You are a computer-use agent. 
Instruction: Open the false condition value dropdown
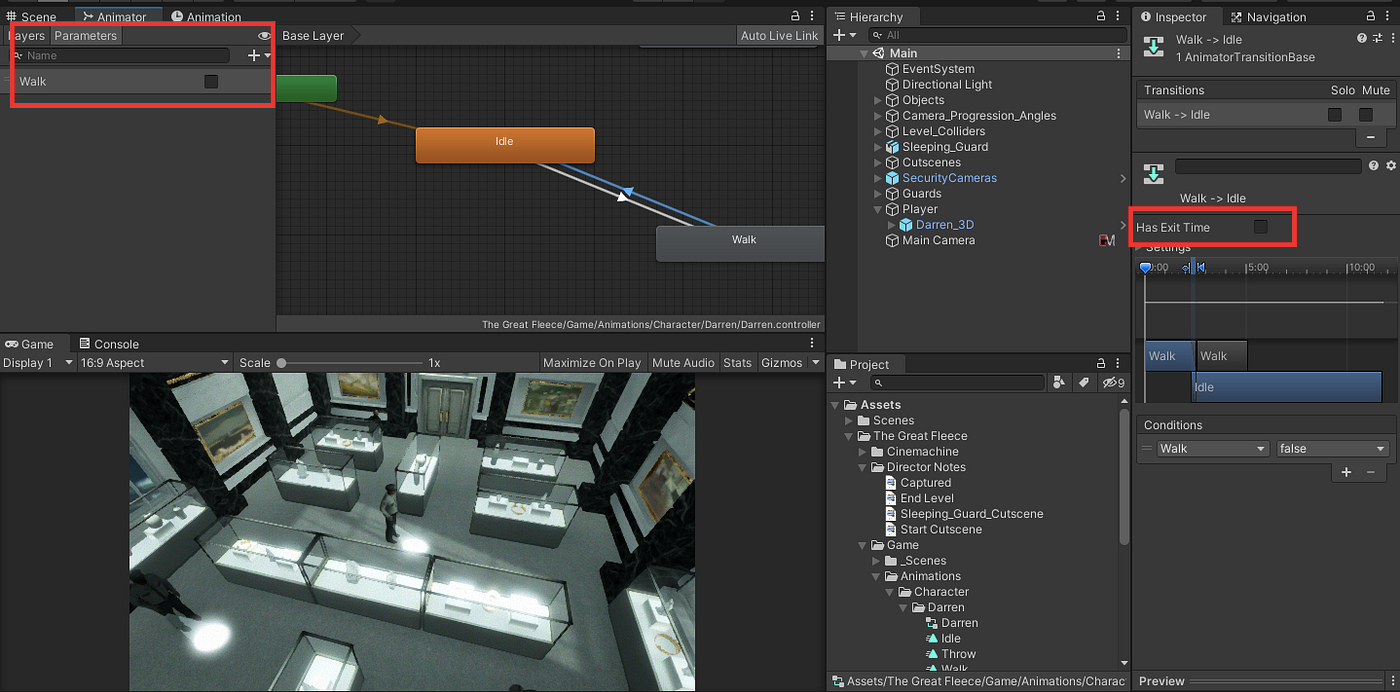1333,449
